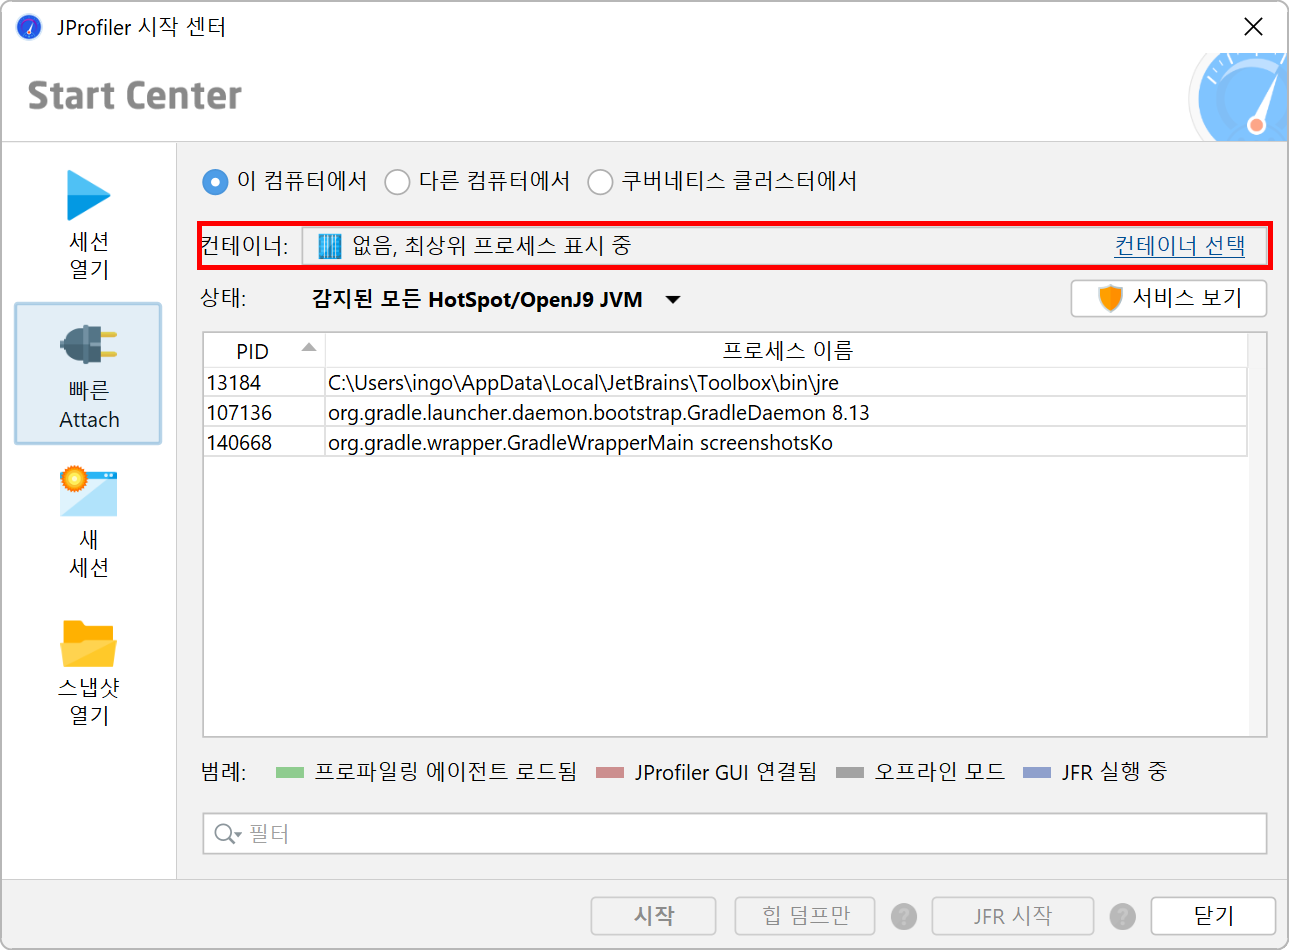Close the JProfiler 시작 센터 window
1289x950 pixels.
[x=1253, y=27]
